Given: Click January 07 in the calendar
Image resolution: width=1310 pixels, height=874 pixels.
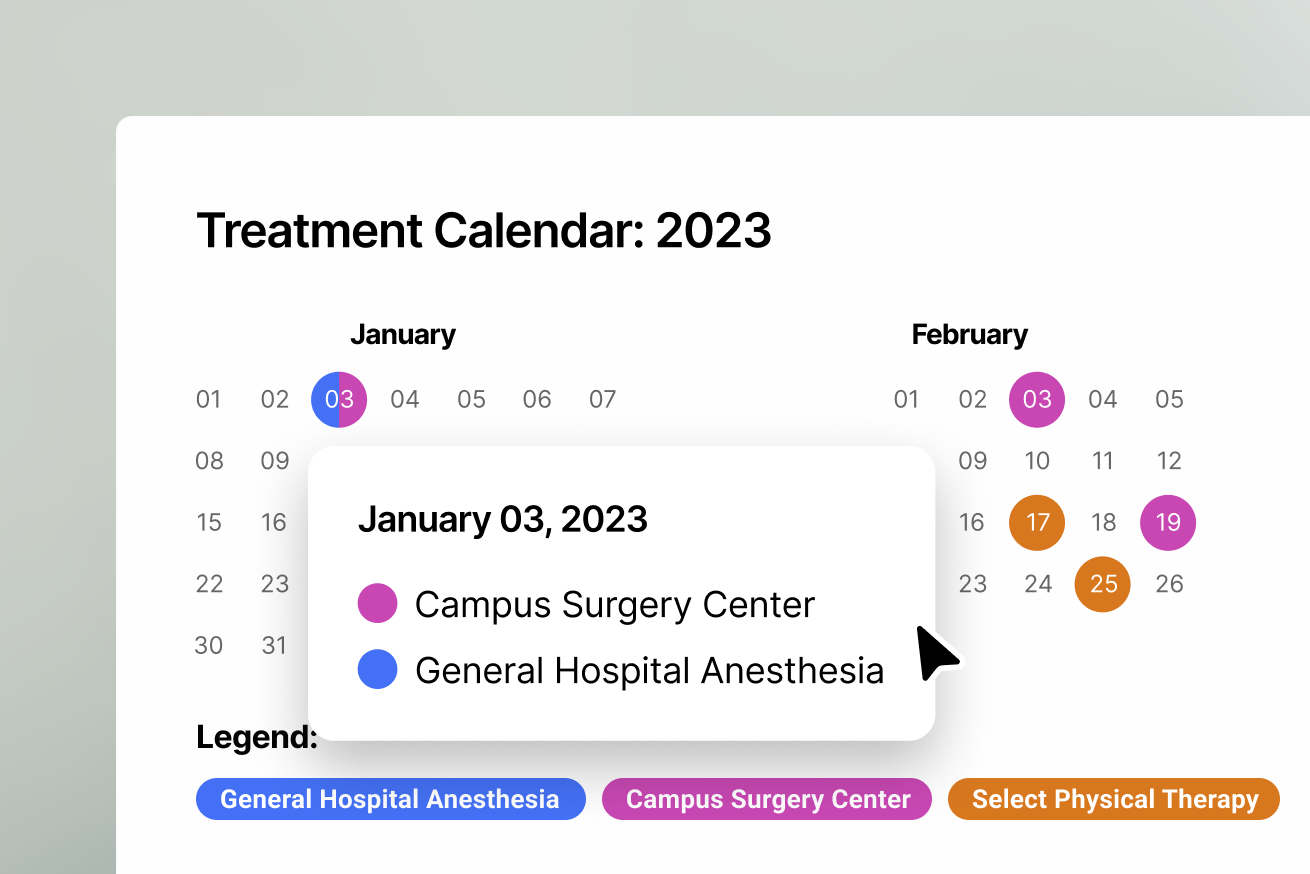Looking at the screenshot, I should [x=602, y=400].
